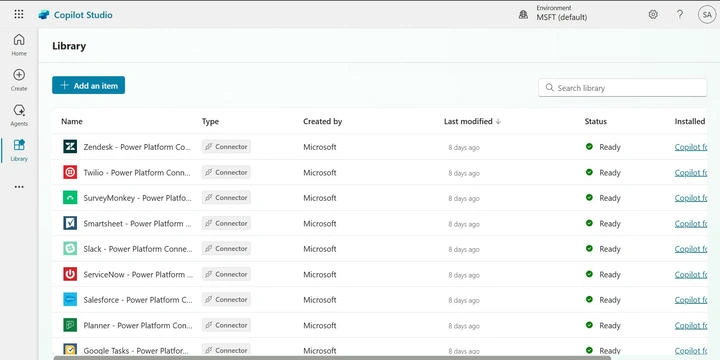720x360 pixels.
Task: Open Create in the sidebar
Action: 19,80
